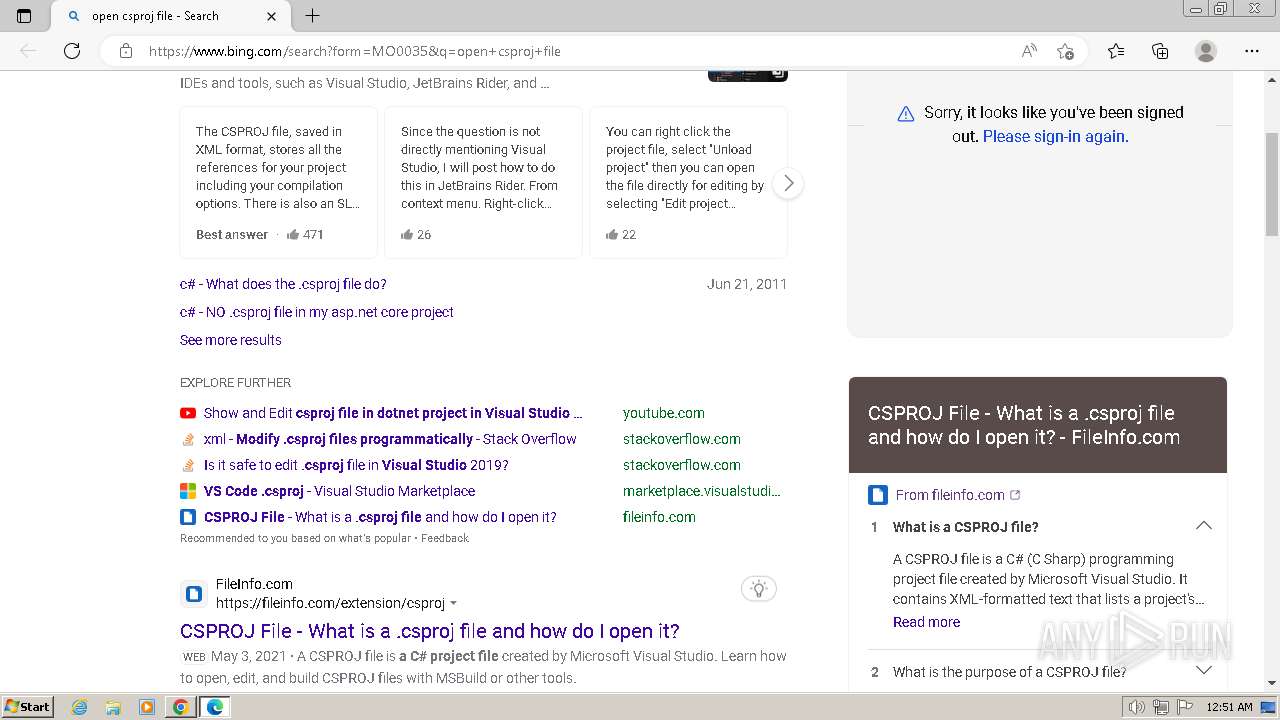Viewport: 1280px width, 720px height.
Task: Click 'Please sign-in again.' link
Action: click(1056, 137)
